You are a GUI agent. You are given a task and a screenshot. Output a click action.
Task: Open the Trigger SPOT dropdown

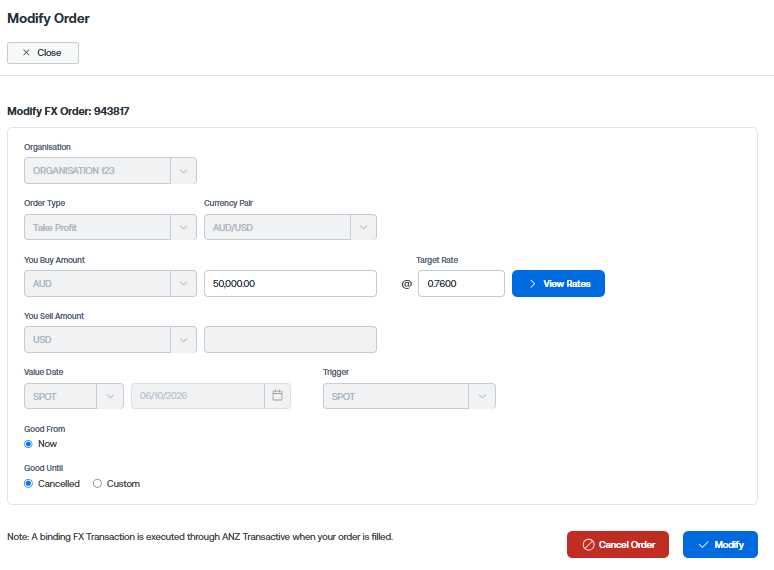point(409,396)
